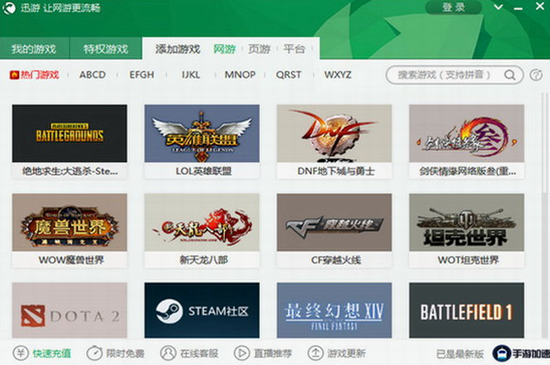The height and width of the screenshot is (365, 550).
Task: Select the 平台 category
Action: (294, 49)
